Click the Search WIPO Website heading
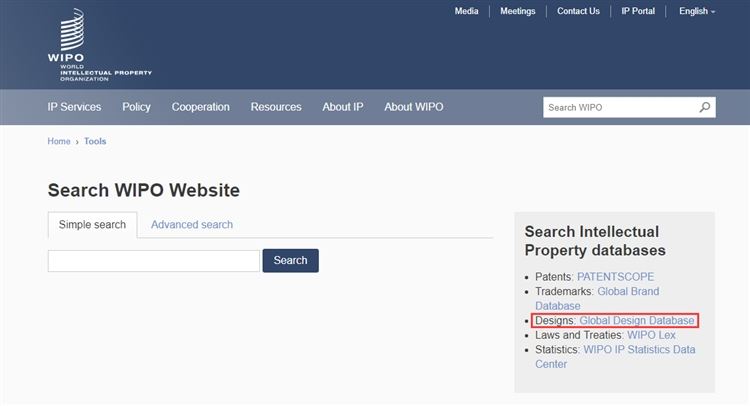 [143, 190]
